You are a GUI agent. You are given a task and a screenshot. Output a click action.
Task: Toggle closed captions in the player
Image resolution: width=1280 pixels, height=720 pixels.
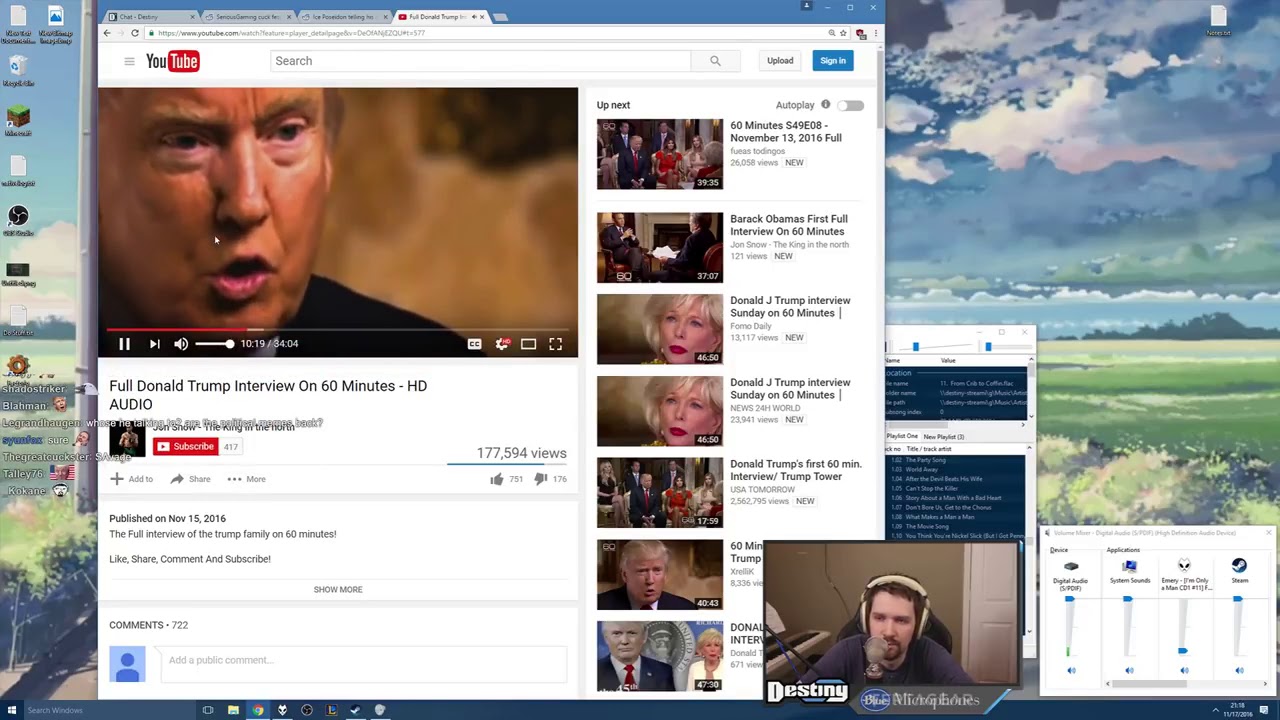click(474, 344)
